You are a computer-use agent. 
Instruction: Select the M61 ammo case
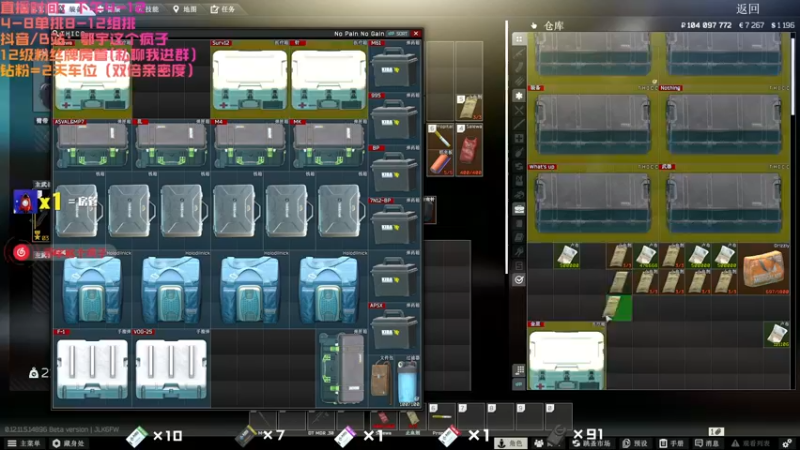[x=394, y=66]
